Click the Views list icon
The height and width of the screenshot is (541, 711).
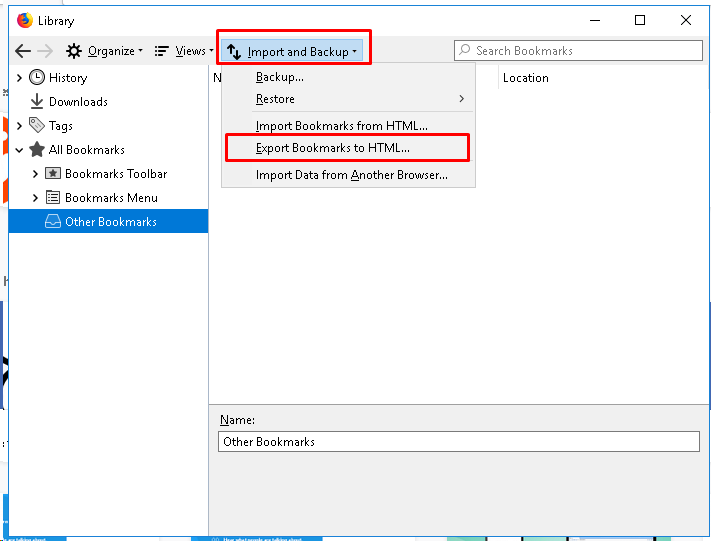pyautogui.click(x=161, y=51)
